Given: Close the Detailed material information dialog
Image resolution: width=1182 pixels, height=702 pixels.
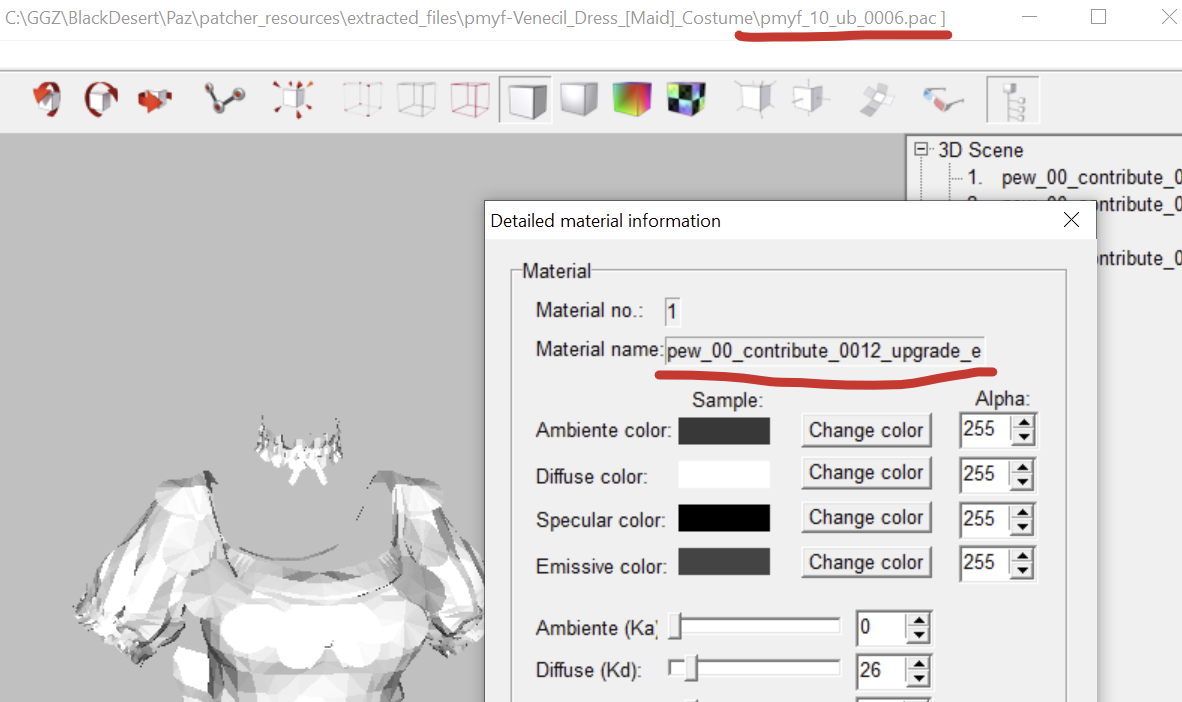Looking at the screenshot, I should tap(1071, 220).
